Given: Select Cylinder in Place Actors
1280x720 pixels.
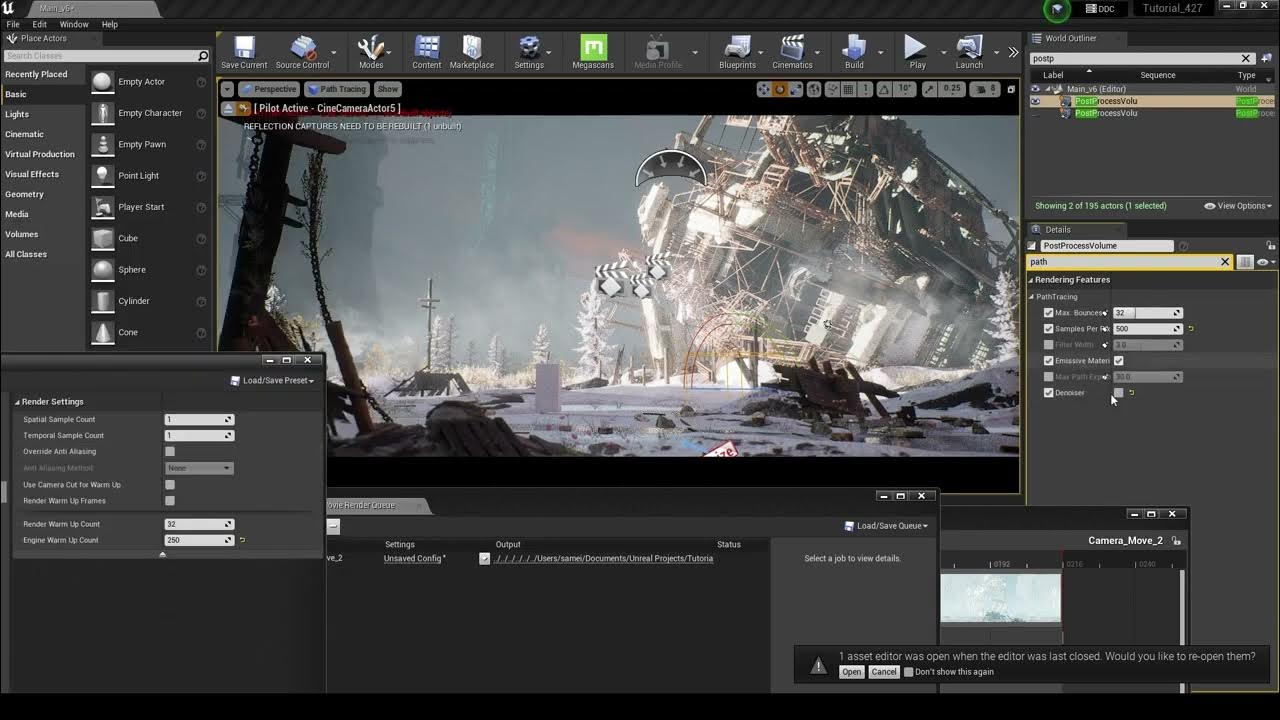Looking at the screenshot, I should (x=150, y=301).
